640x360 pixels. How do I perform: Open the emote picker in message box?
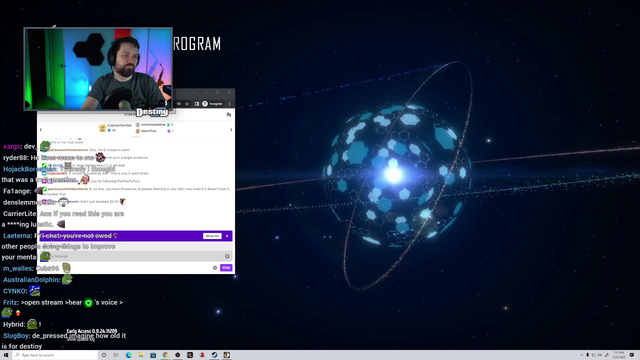pos(227,256)
